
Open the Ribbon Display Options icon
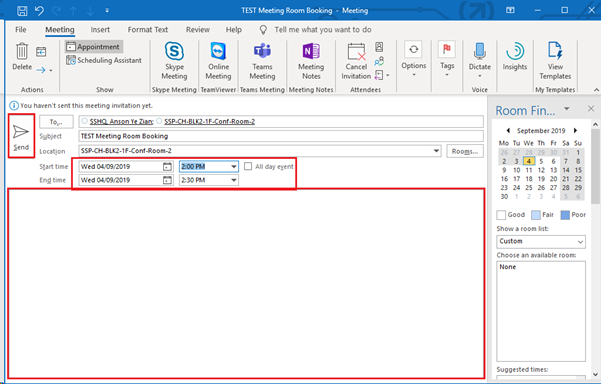coord(510,10)
